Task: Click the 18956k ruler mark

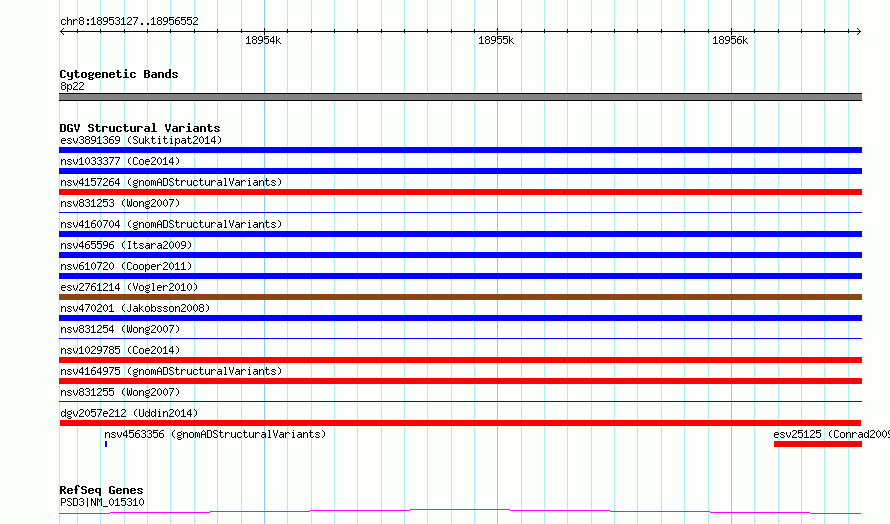Action: [730, 40]
